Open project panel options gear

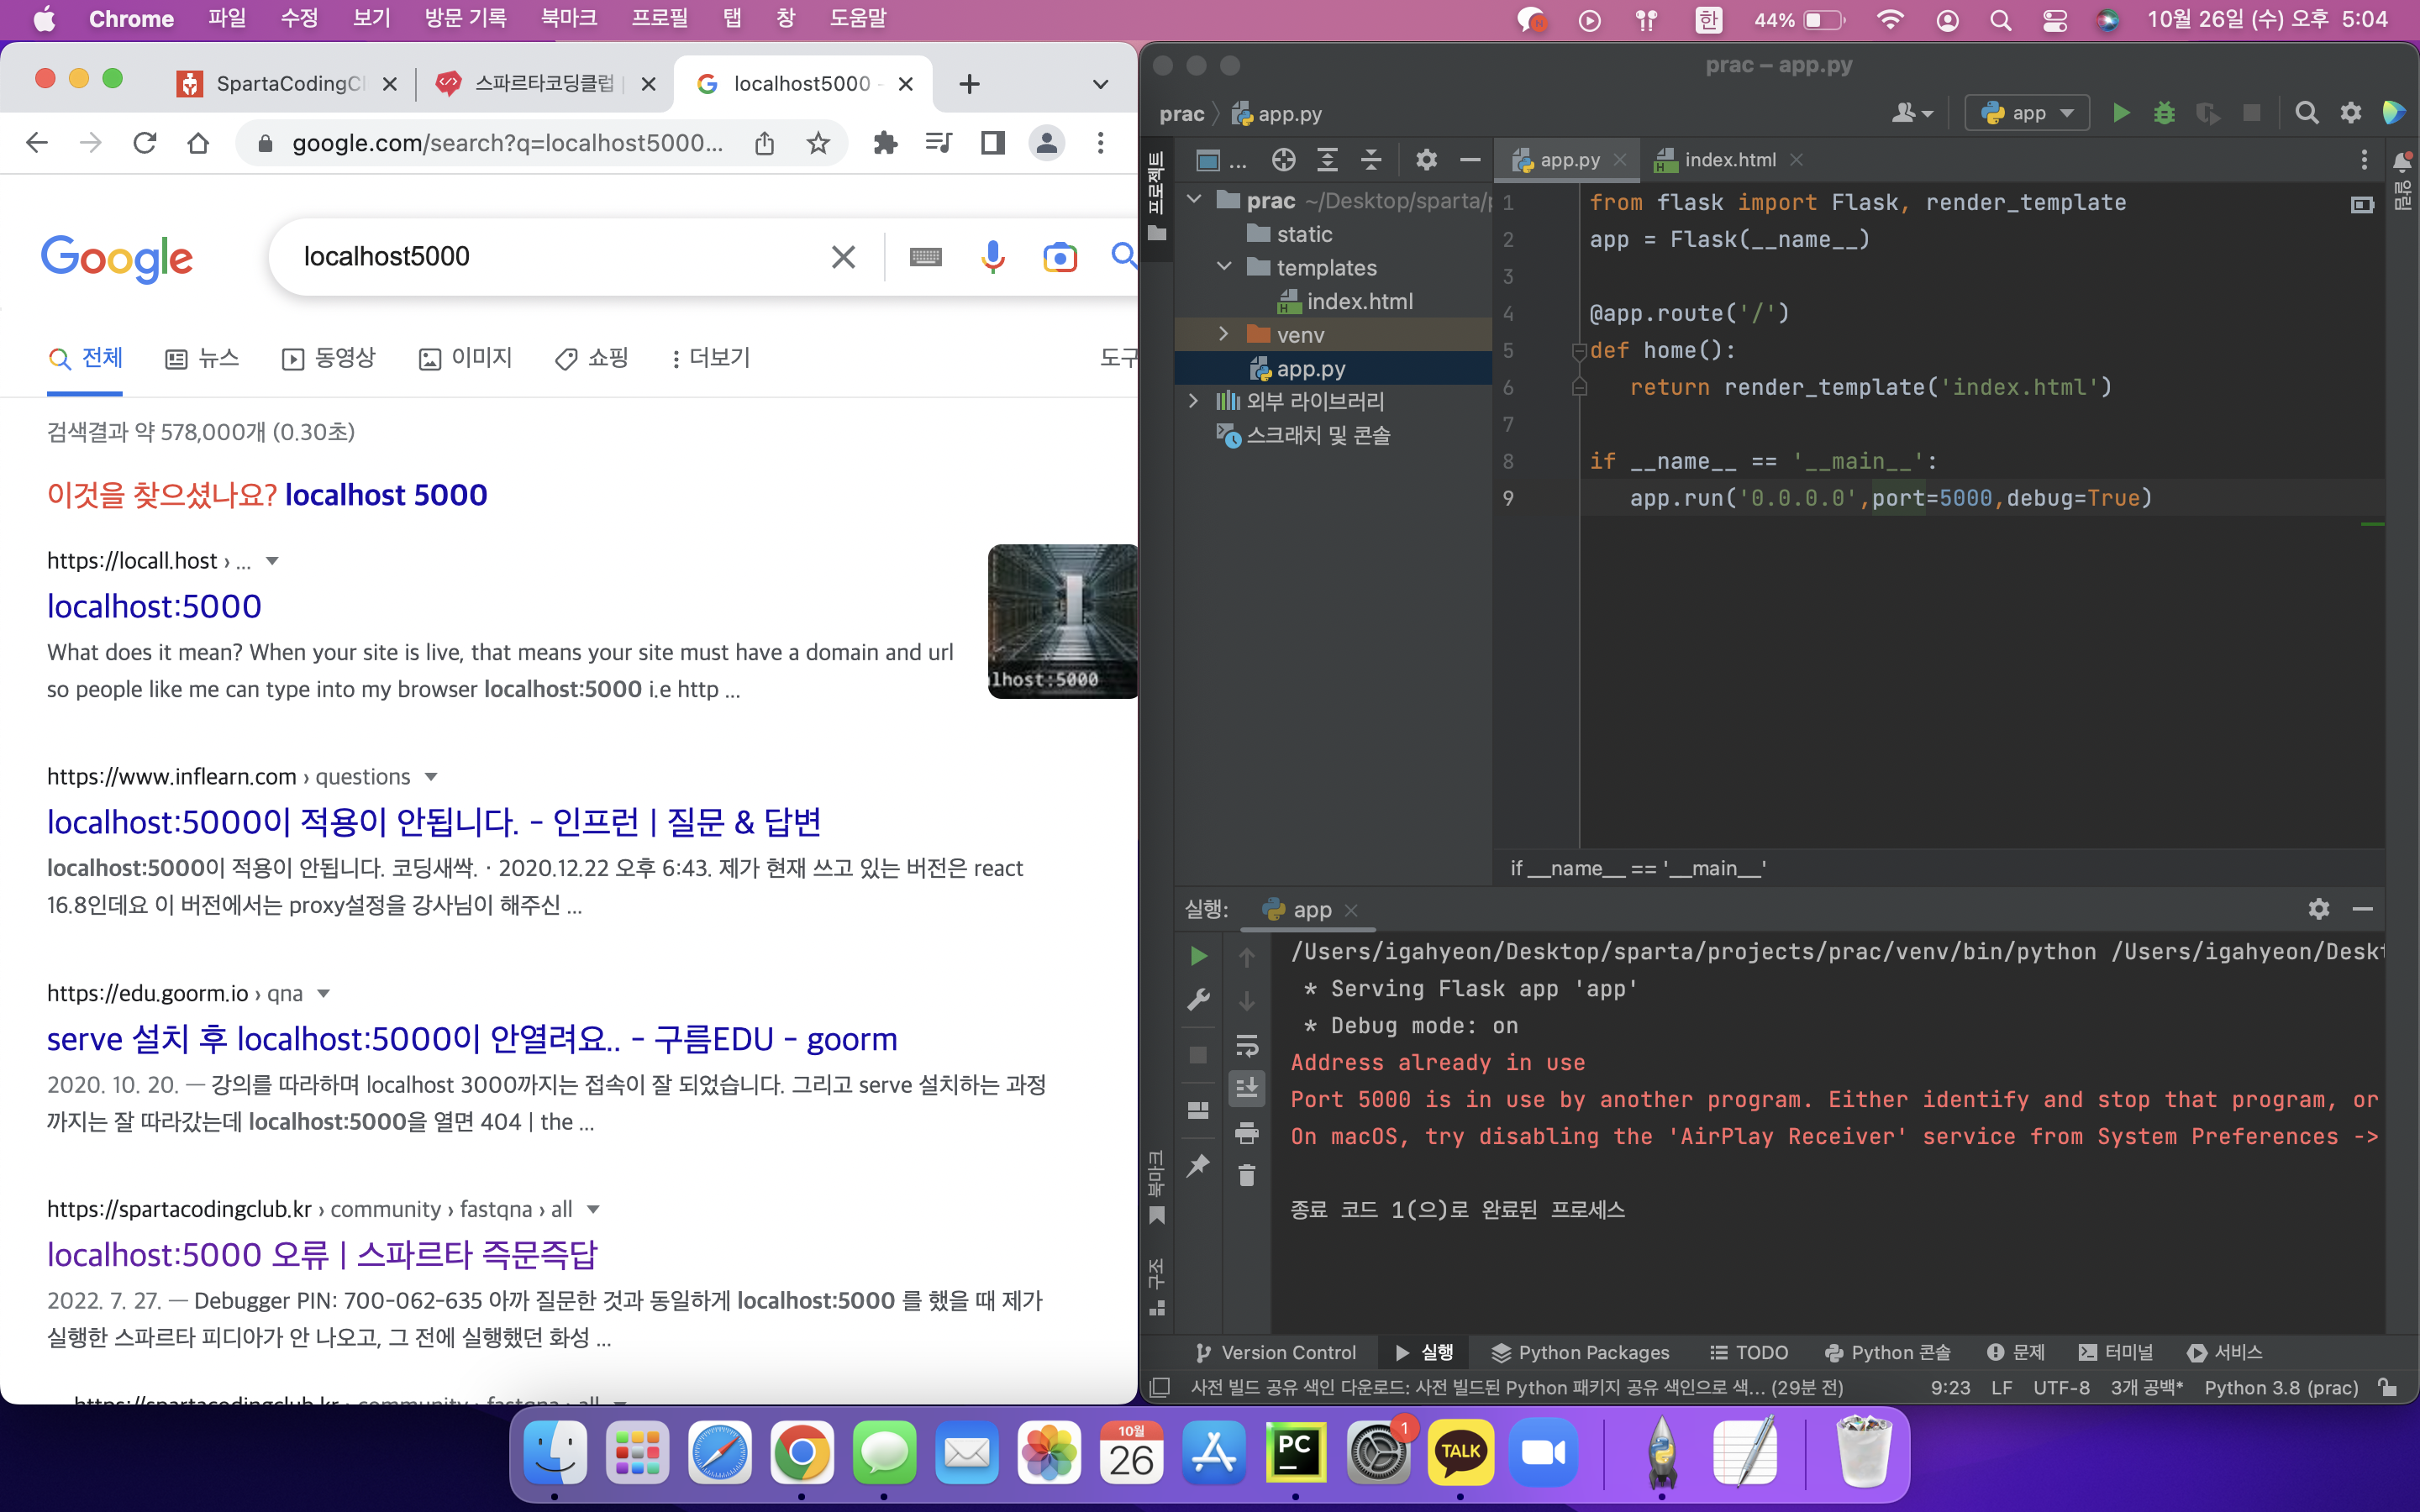pos(1426,160)
